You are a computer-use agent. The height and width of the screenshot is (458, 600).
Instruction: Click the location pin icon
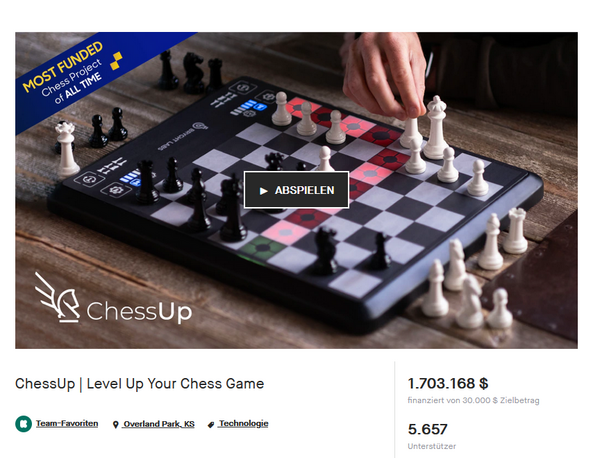116,424
